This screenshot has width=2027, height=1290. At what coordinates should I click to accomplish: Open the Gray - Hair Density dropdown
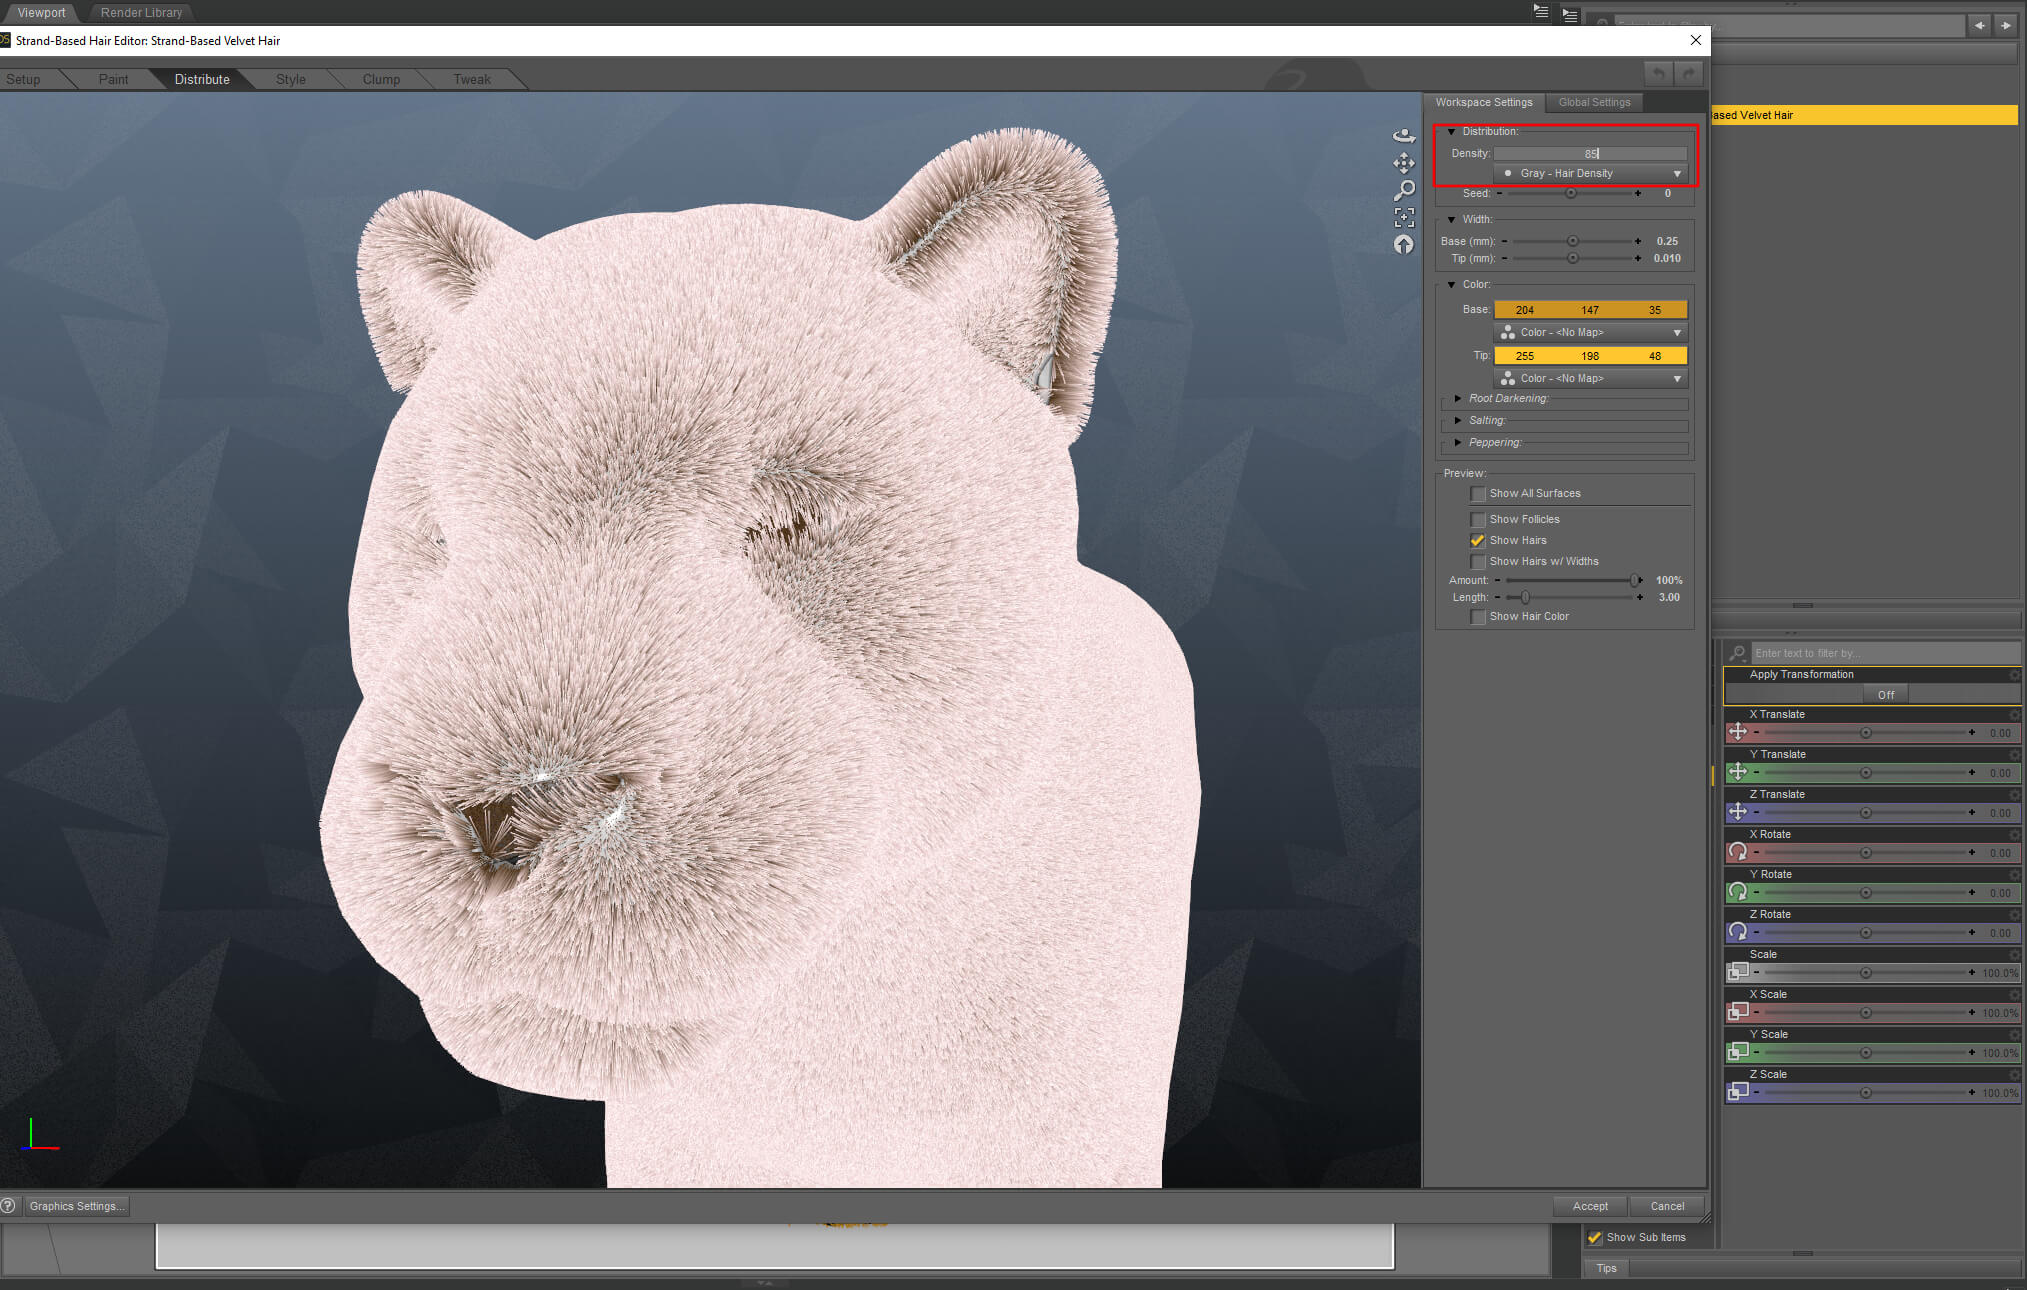pyautogui.click(x=1590, y=174)
